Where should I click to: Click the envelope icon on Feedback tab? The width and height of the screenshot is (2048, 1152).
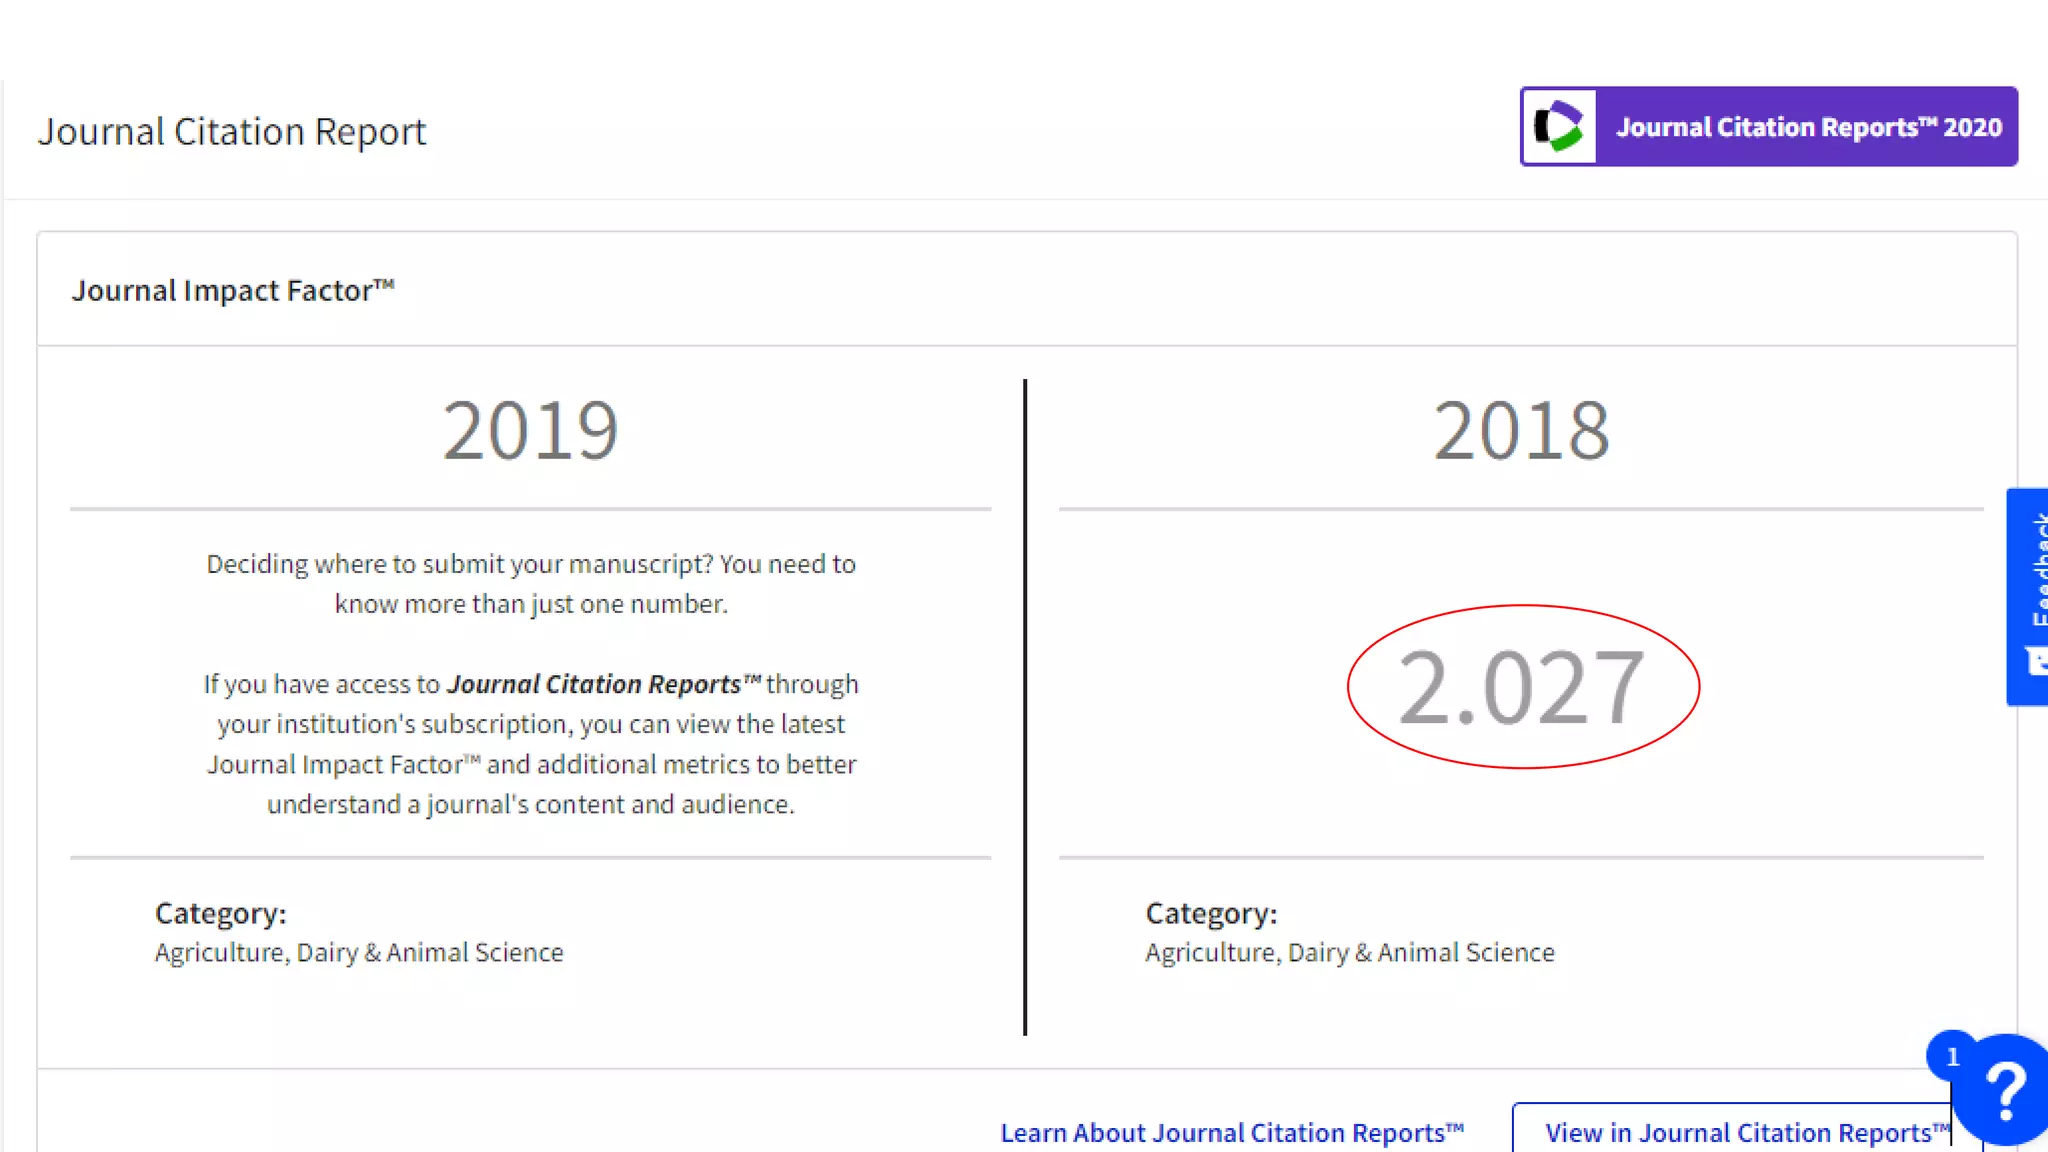[x=2036, y=661]
